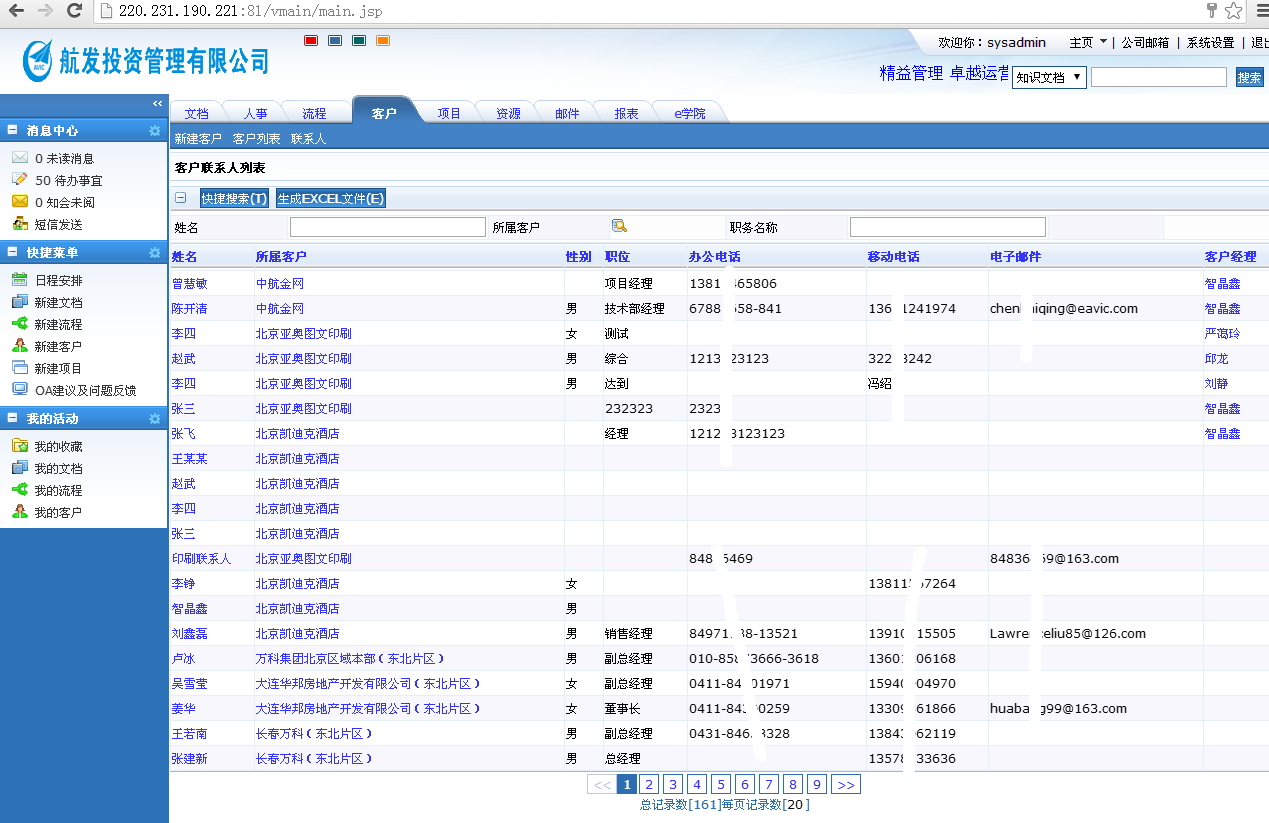The height and width of the screenshot is (823, 1269).
Task: Click the browser back arrow
Action: point(16,12)
